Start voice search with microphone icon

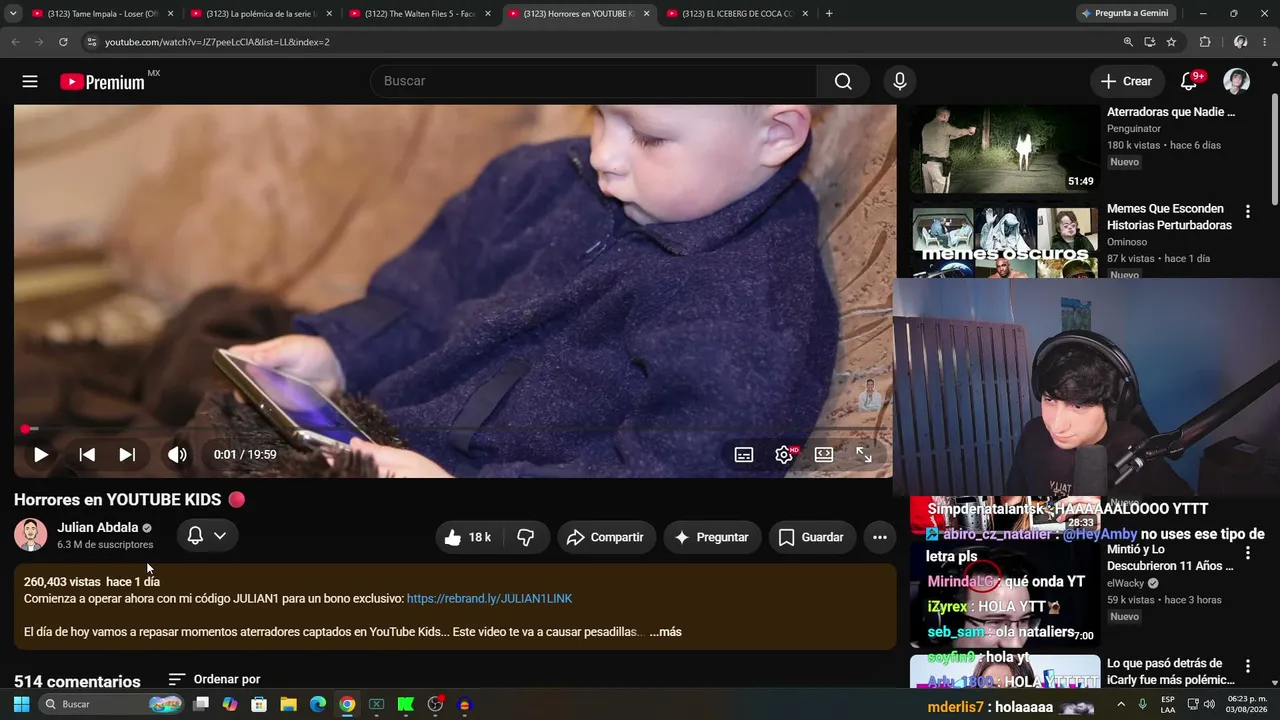(900, 81)
